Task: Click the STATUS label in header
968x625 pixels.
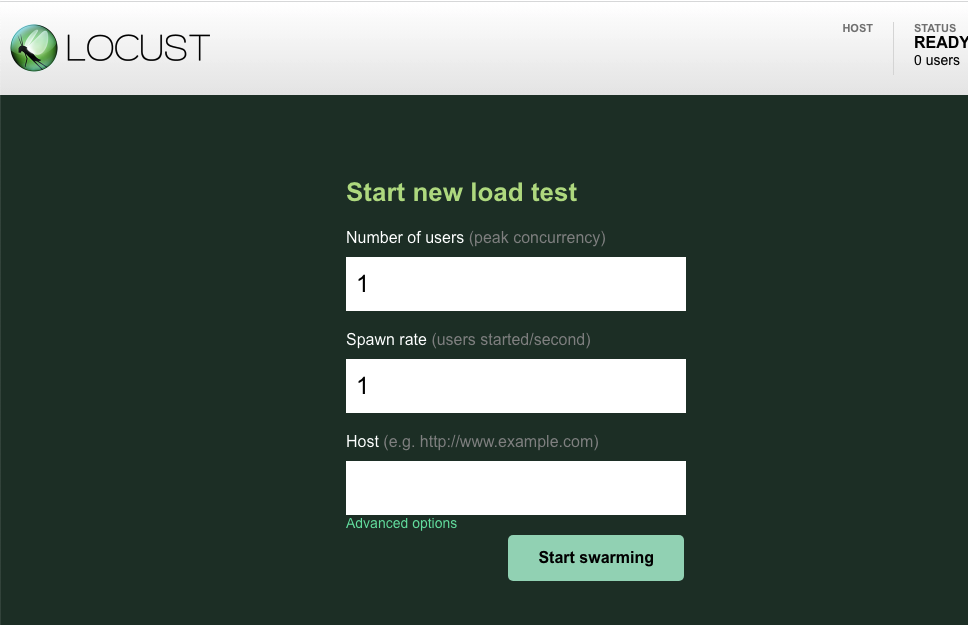Action: coord(934,29)
